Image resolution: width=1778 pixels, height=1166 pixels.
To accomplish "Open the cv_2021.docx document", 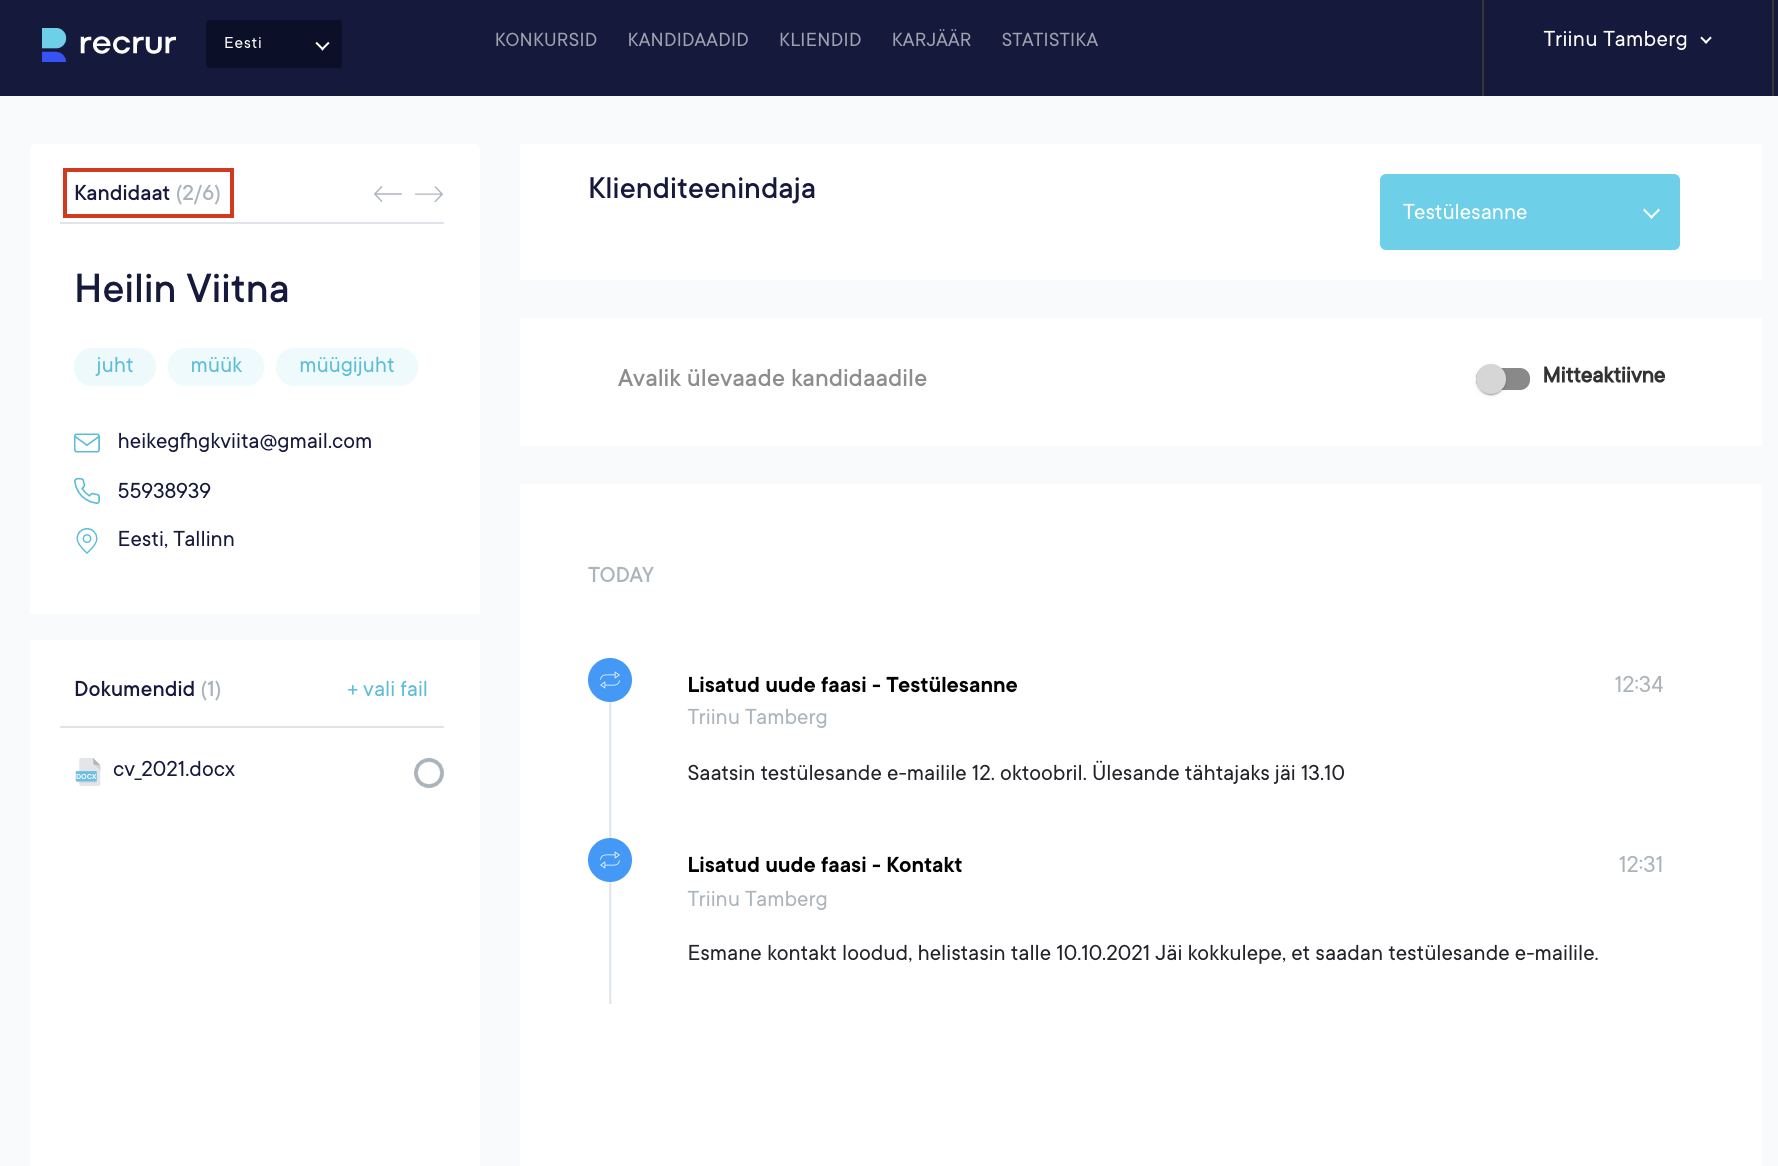I will (x=174, y=769).
